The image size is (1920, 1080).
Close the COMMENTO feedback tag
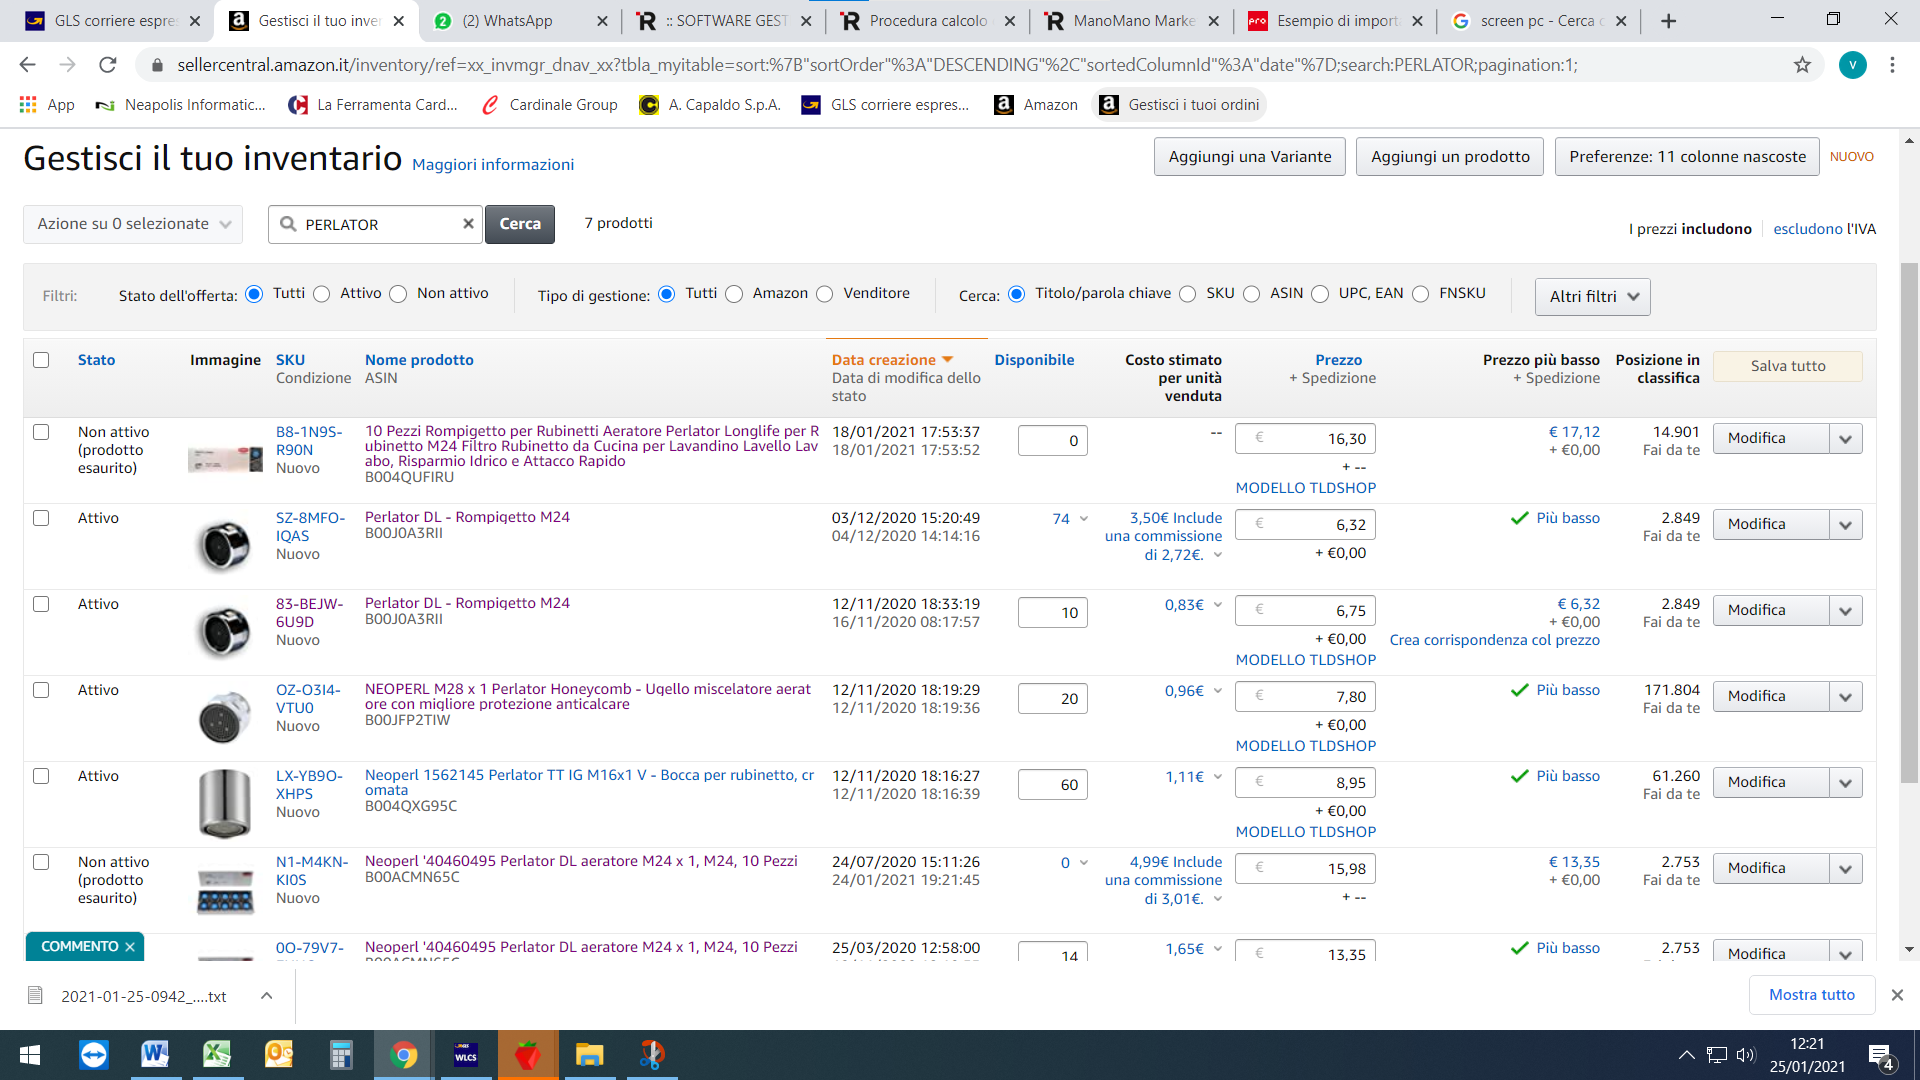pos(130,947)
